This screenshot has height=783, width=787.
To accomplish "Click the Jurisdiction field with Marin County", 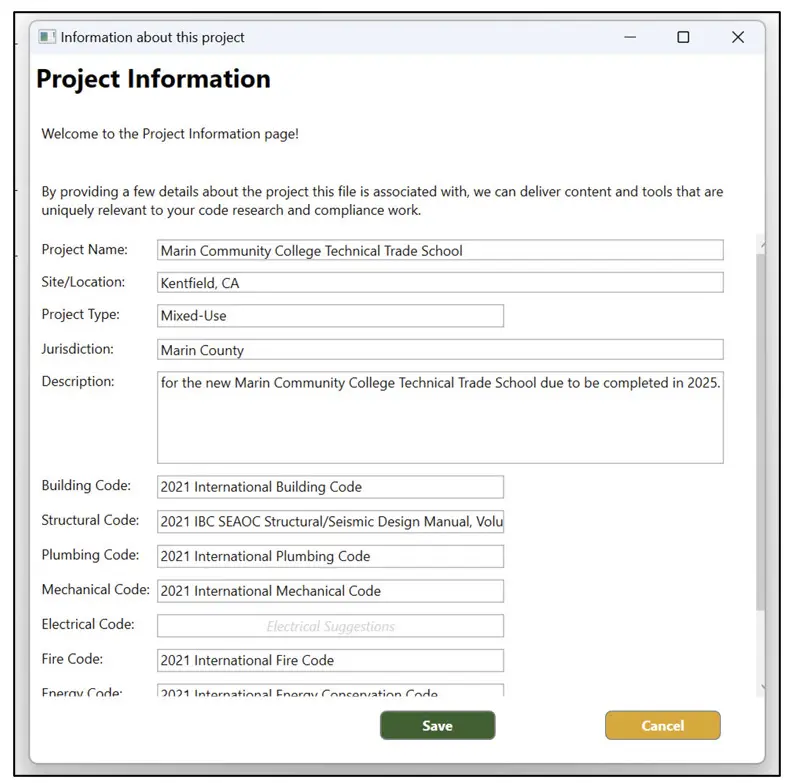I will (440, 349).
